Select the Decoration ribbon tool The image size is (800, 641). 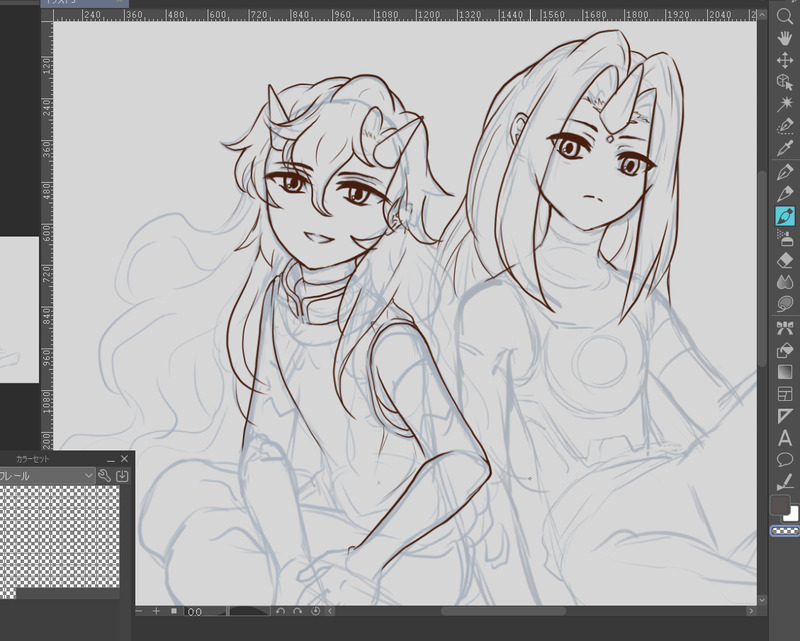pos(785,328)
